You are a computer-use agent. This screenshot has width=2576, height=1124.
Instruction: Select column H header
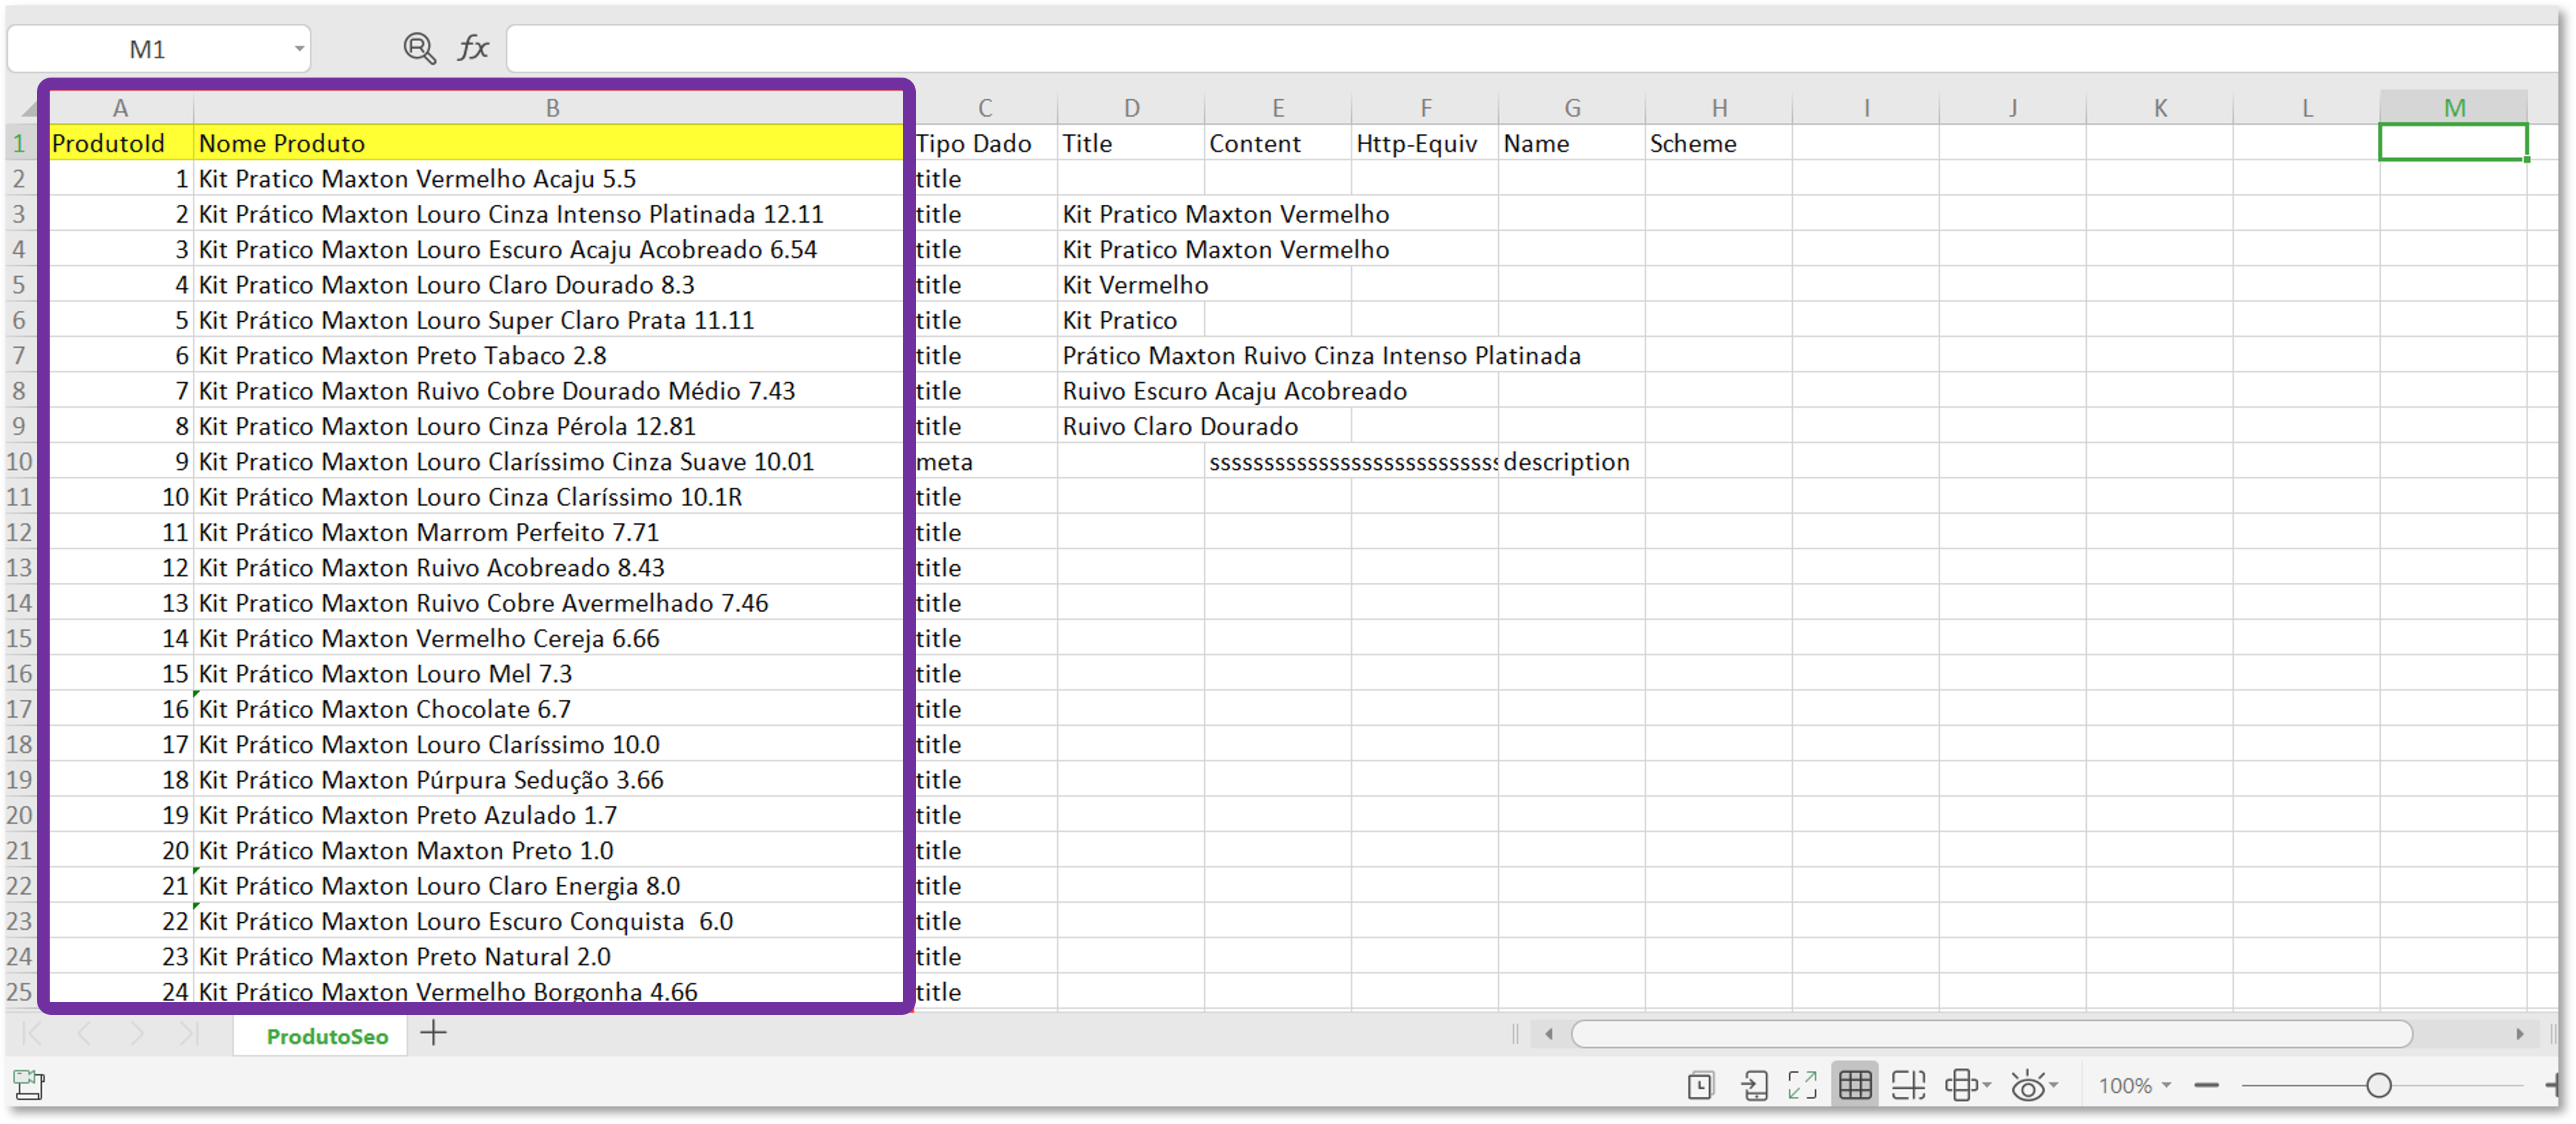(1719, 107)
